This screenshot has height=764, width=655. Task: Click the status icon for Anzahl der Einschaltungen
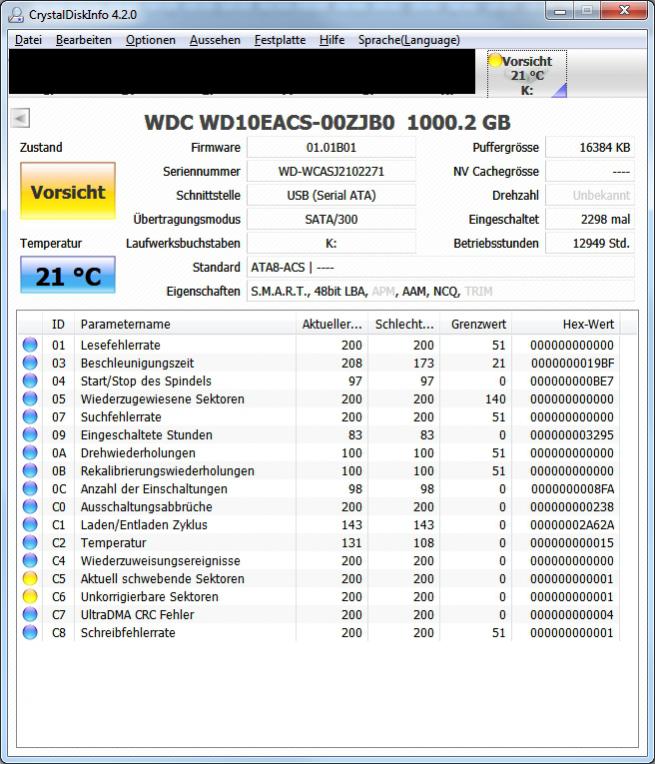(x=30, y=489)
